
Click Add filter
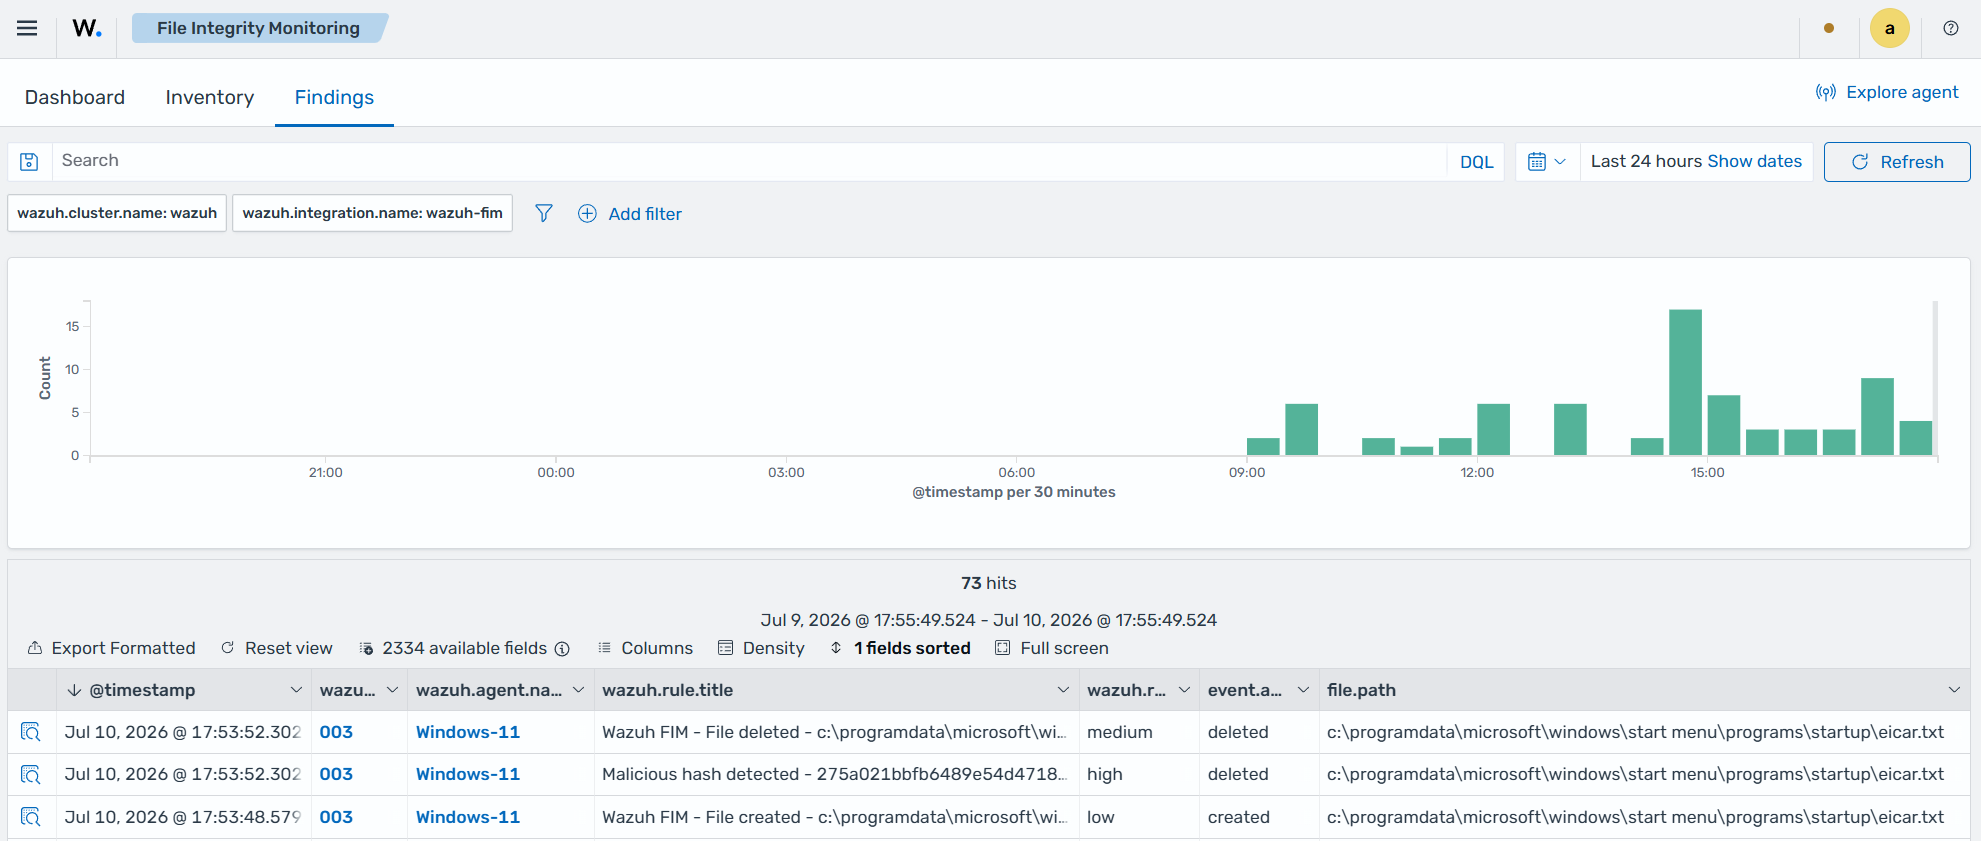[x=630, y=214]
